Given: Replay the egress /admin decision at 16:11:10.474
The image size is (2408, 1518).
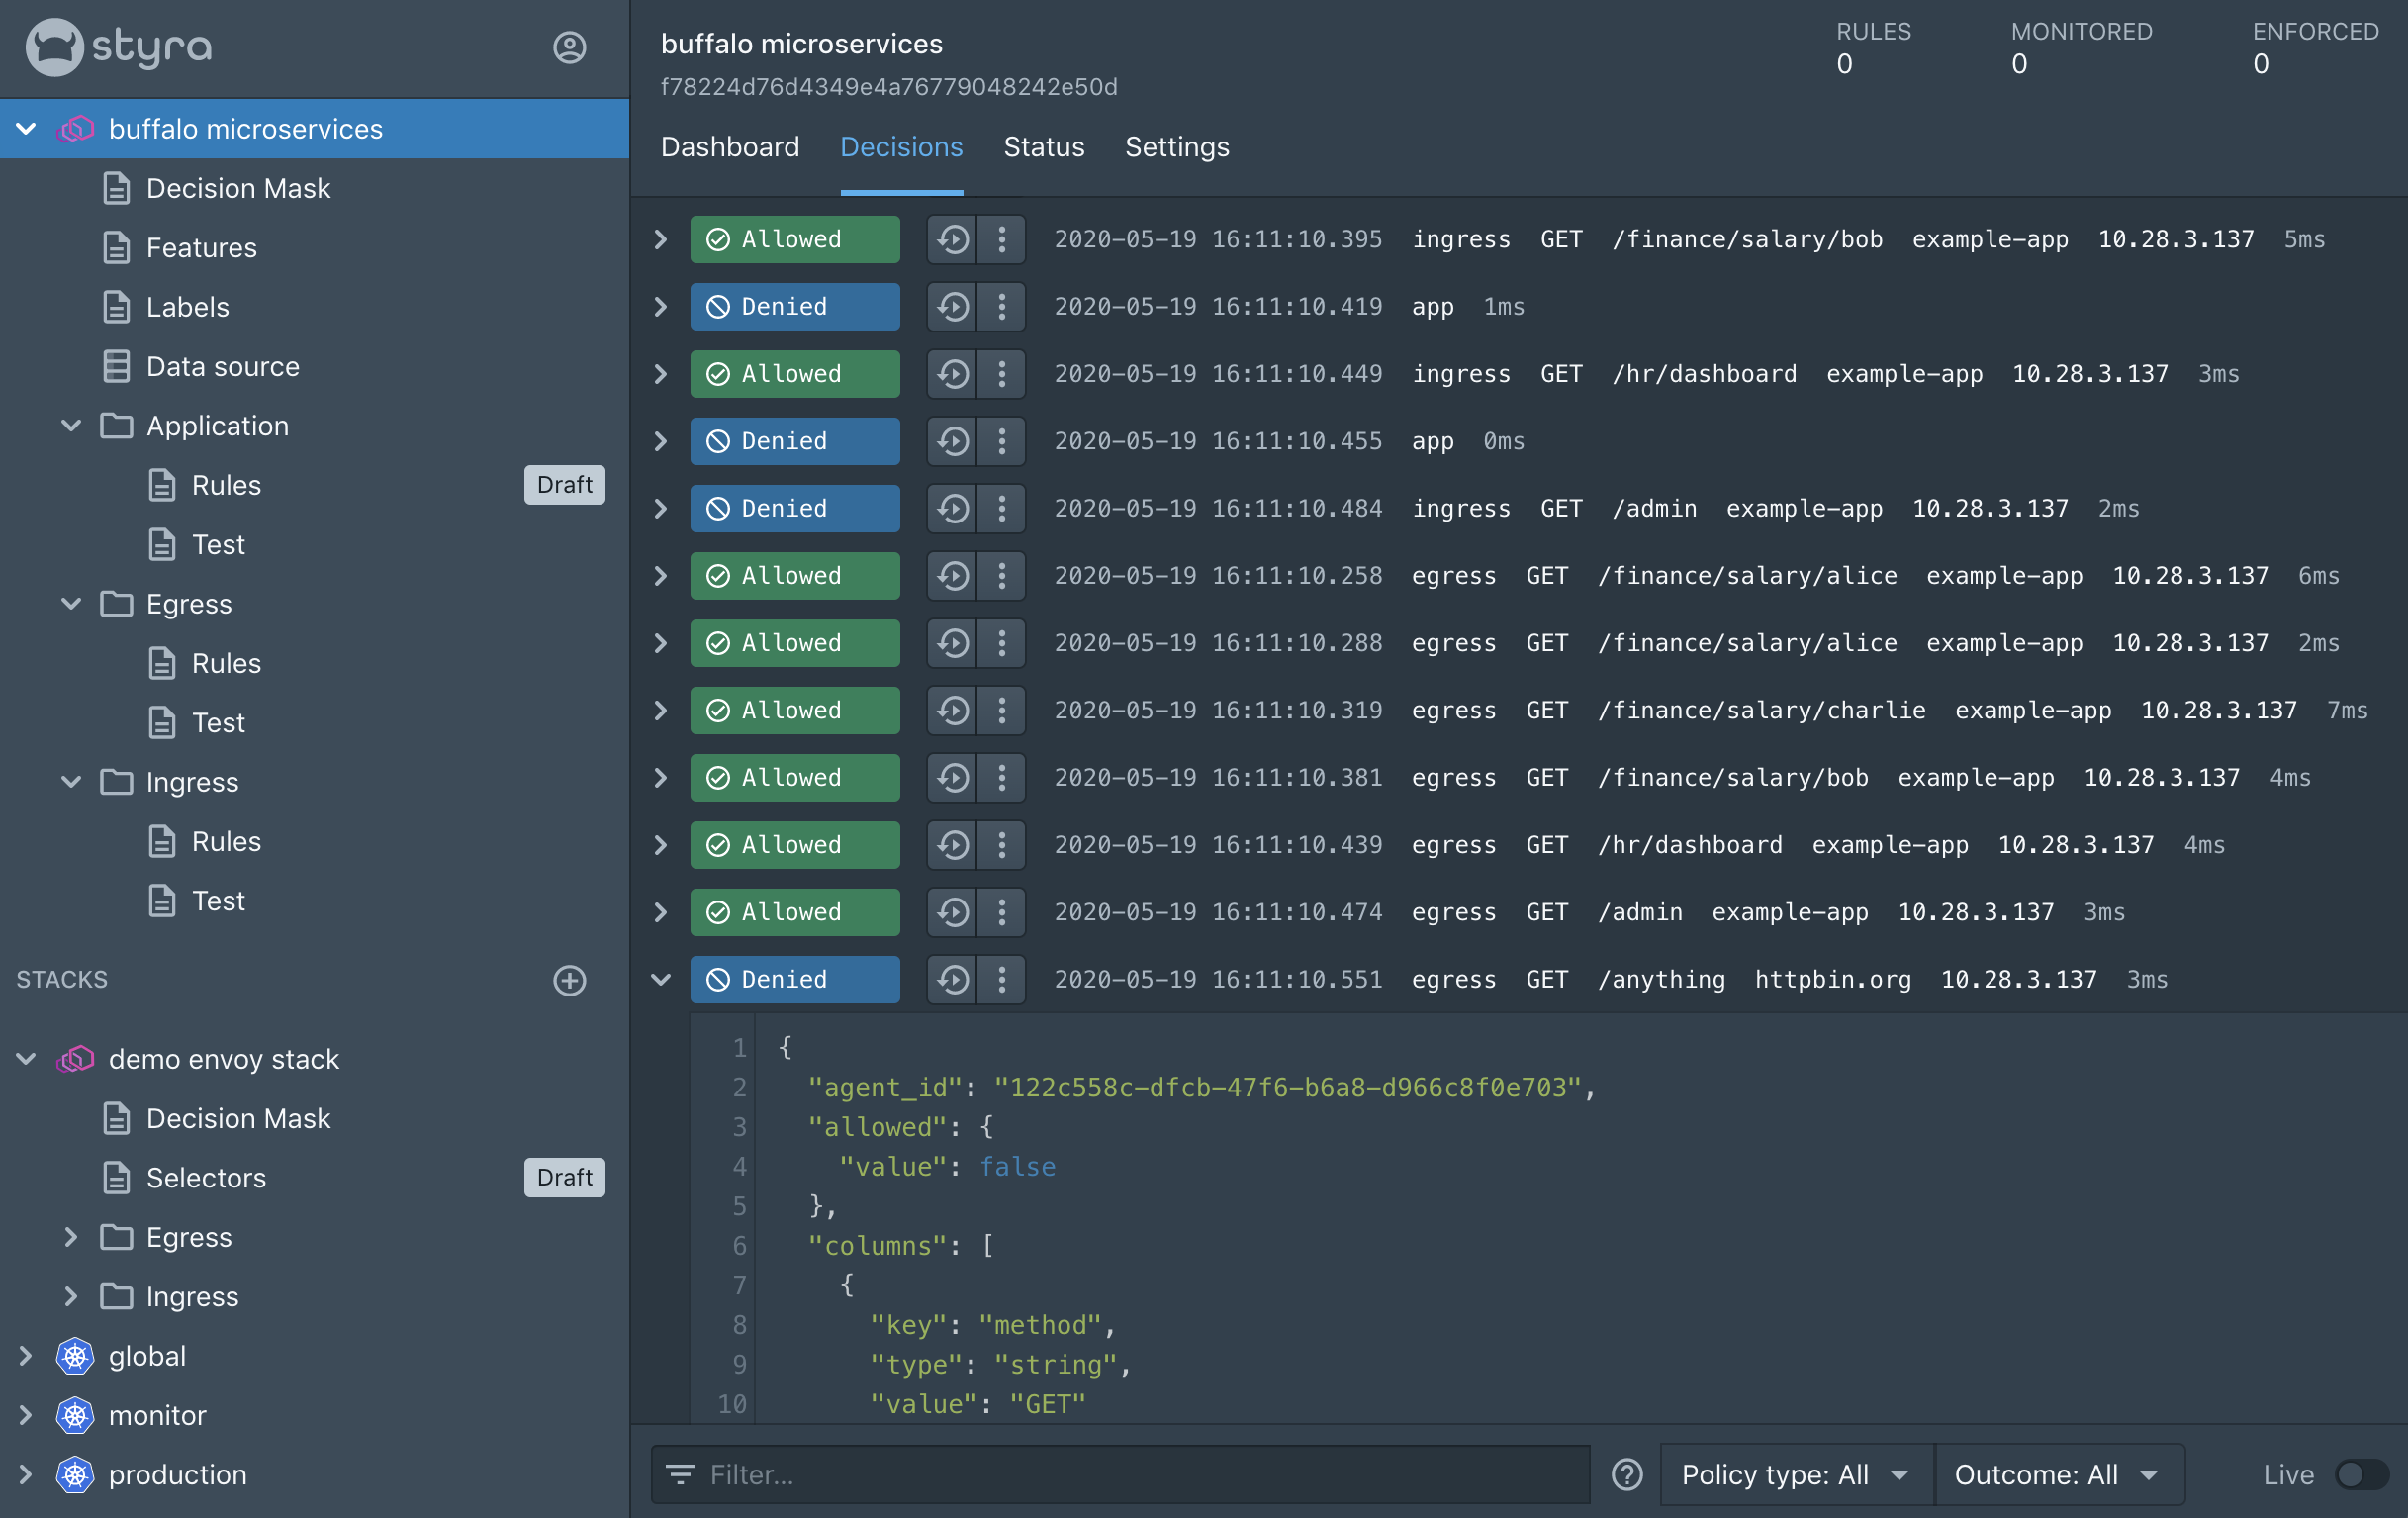Looking at the screenshot, I should [x=952, y=911].
